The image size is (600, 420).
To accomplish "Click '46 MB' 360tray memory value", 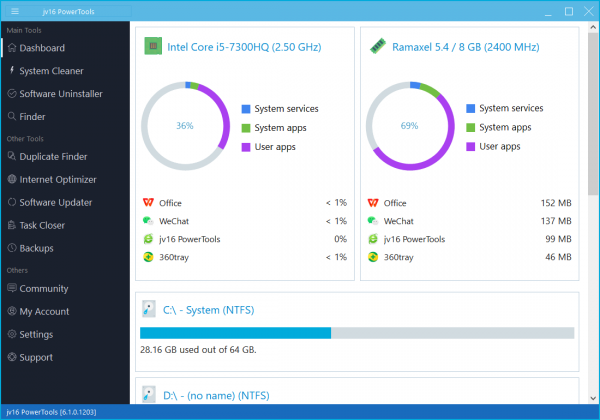I will click(558, 257).
